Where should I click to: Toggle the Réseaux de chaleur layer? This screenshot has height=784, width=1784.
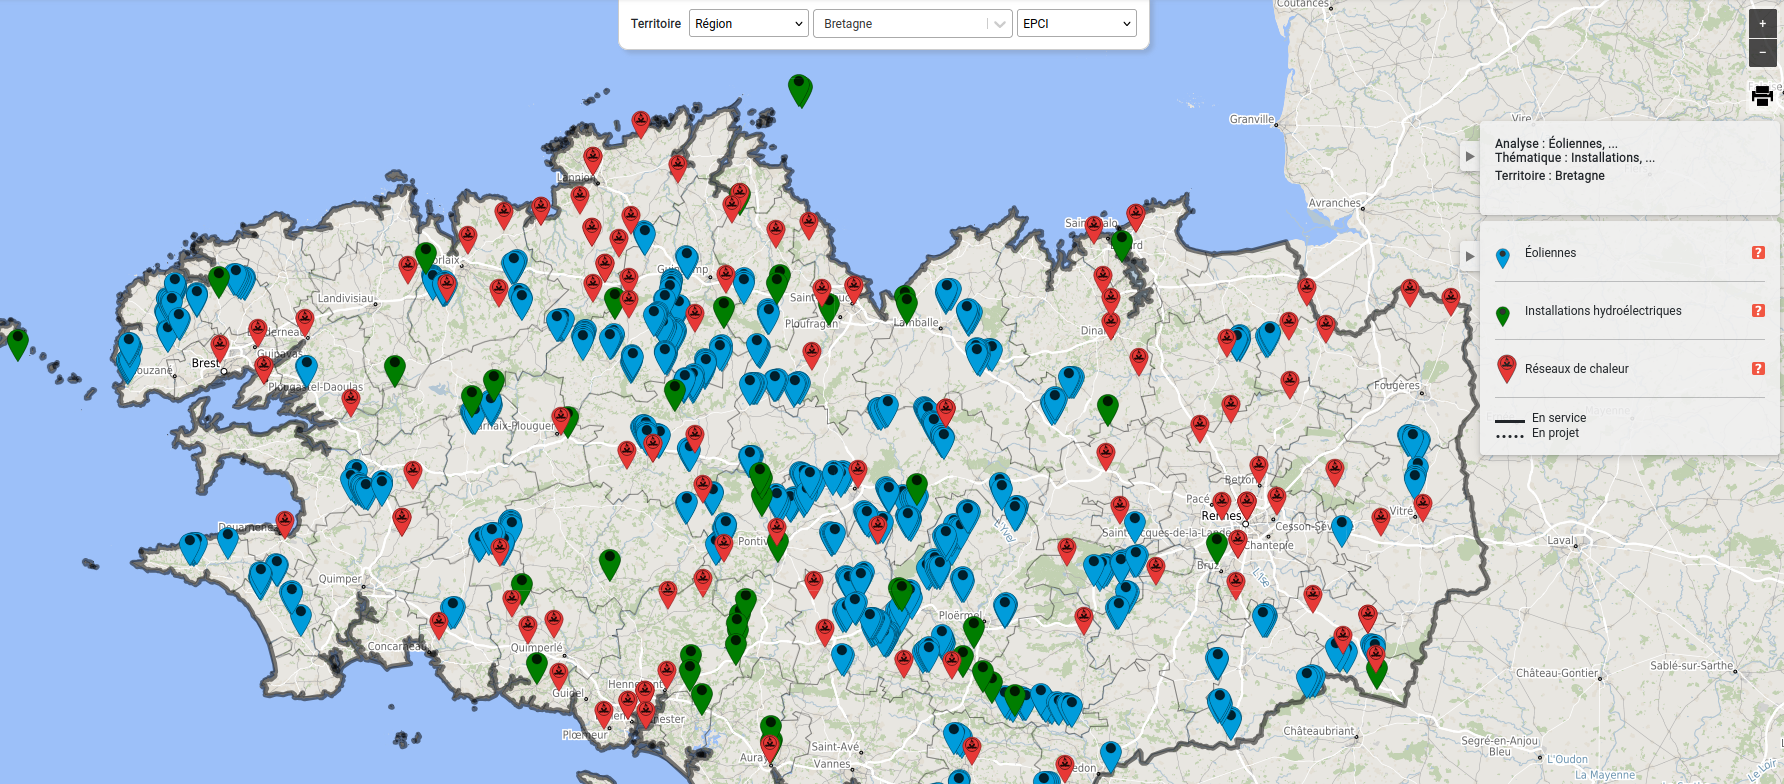coord(1576,369)
